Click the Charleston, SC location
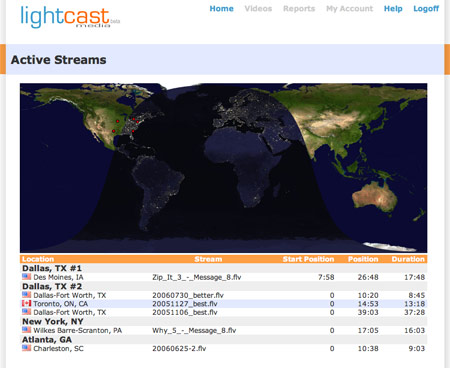This screenshot has width=450, height=368. pyautogui.click(x=58, y=348)
